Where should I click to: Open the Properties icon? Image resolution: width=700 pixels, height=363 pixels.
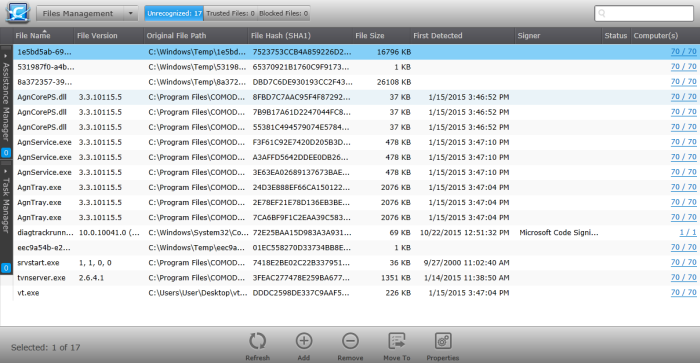click(x=443, y=342)
